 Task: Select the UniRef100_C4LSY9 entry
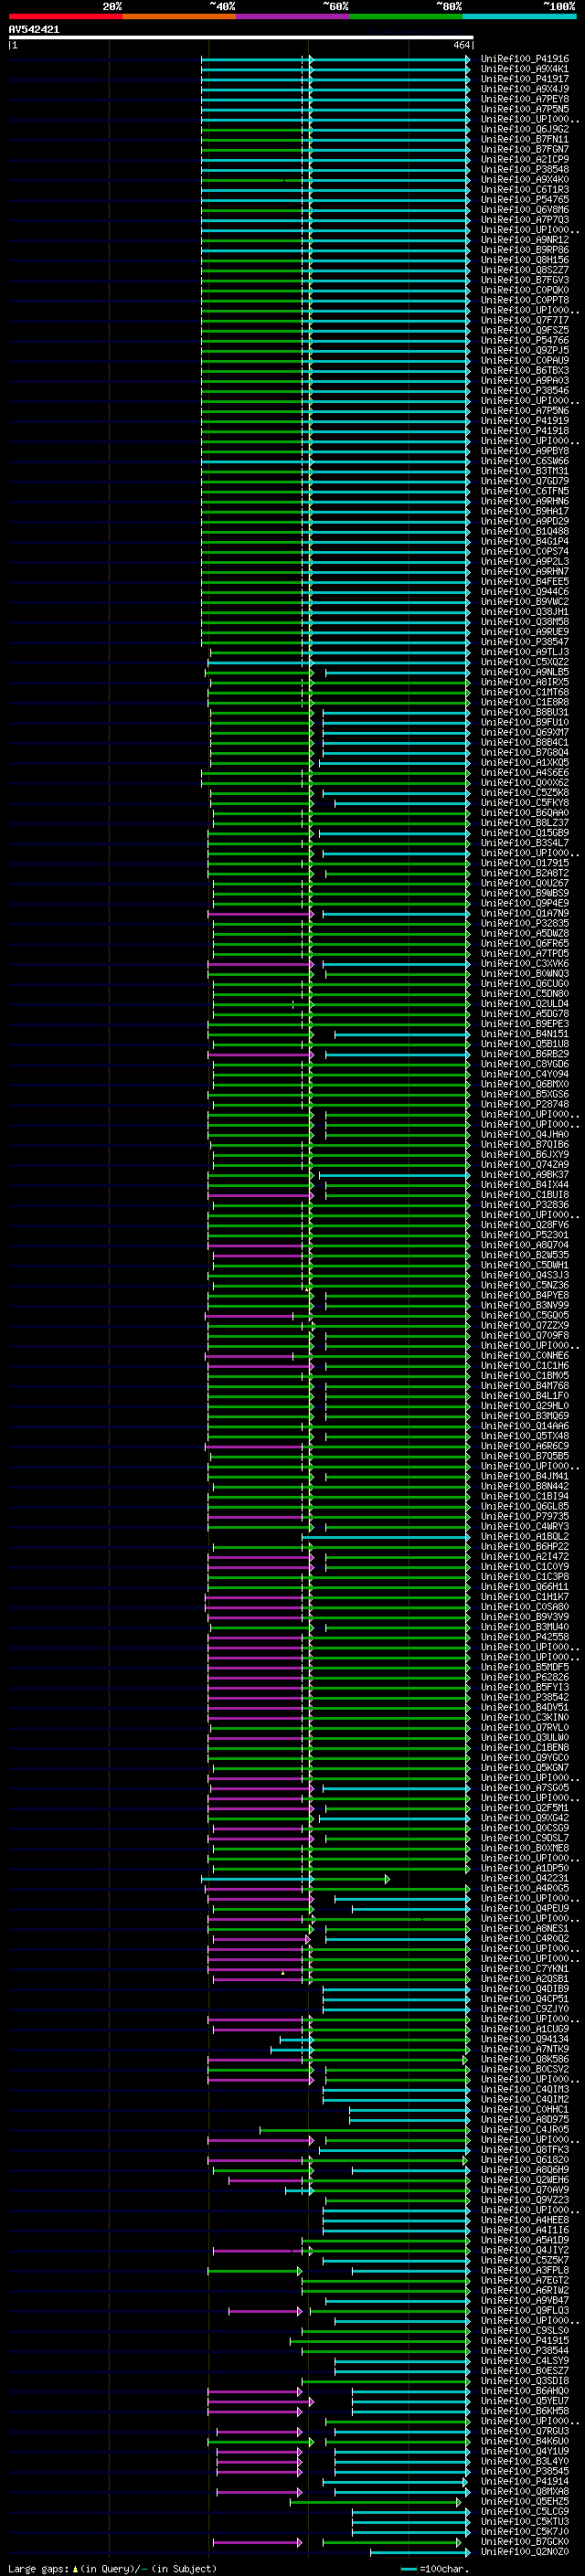pos(525,2361)
